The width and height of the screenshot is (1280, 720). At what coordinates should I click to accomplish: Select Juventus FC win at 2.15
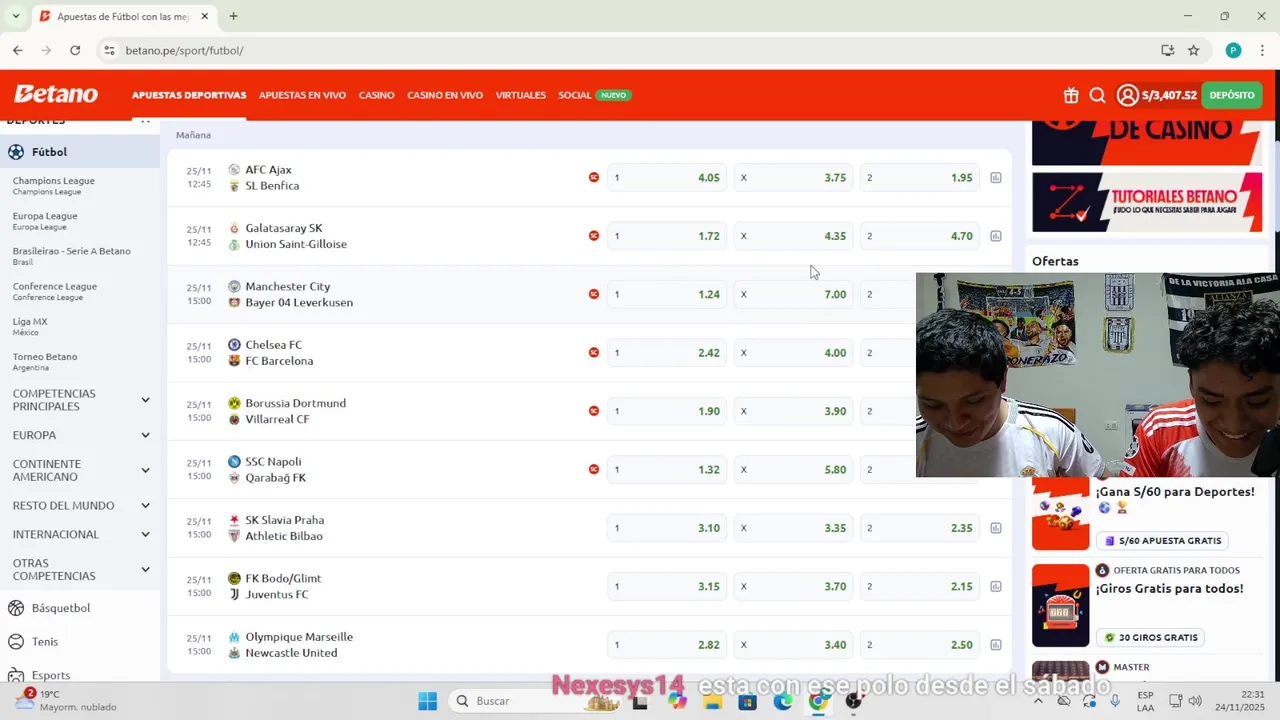[920, 586]
